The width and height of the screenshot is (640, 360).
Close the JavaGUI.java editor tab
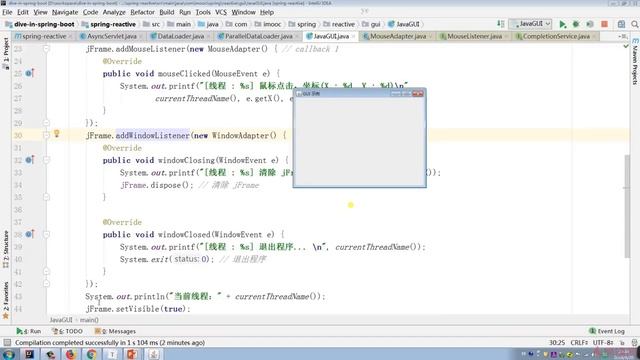click(353, 36)
